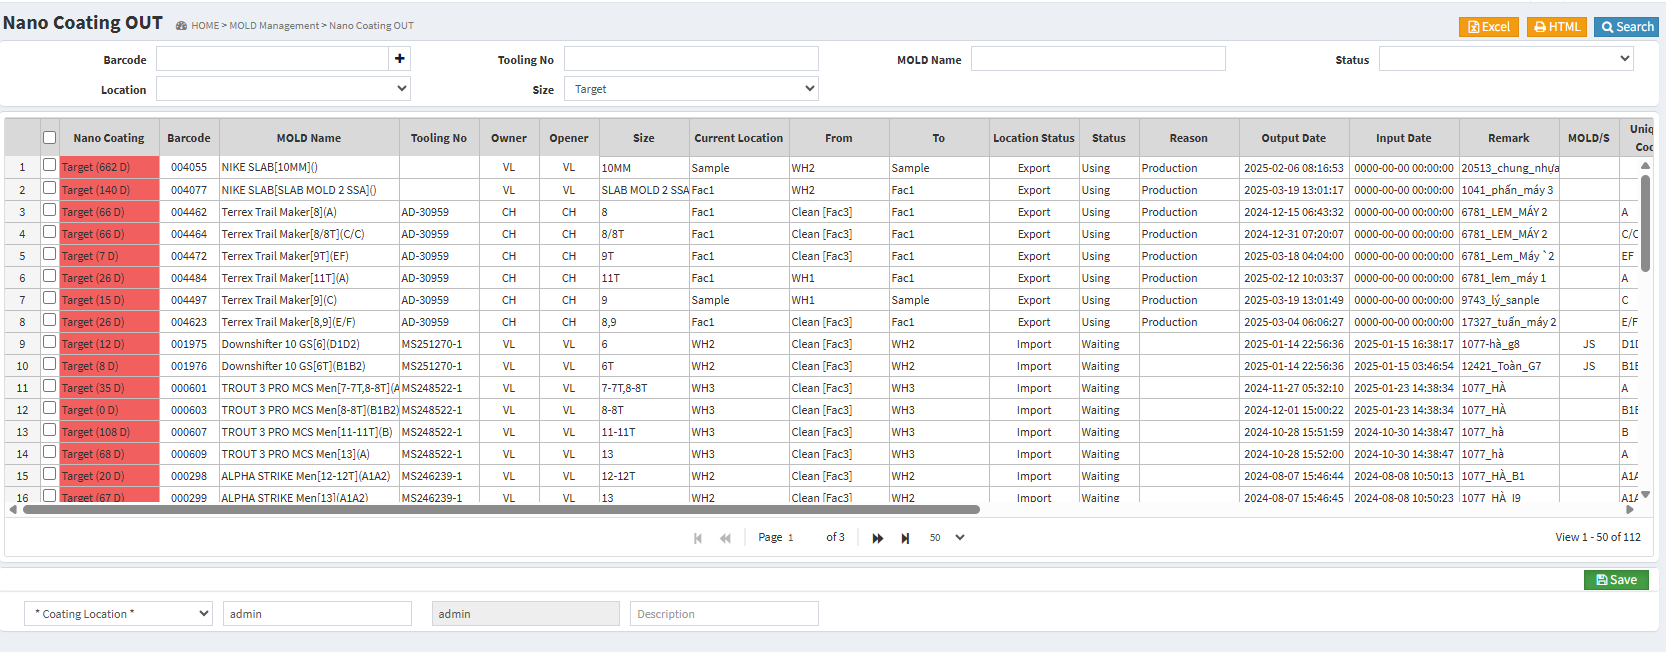Sort by Output Date column header

tap(1294, 138)
